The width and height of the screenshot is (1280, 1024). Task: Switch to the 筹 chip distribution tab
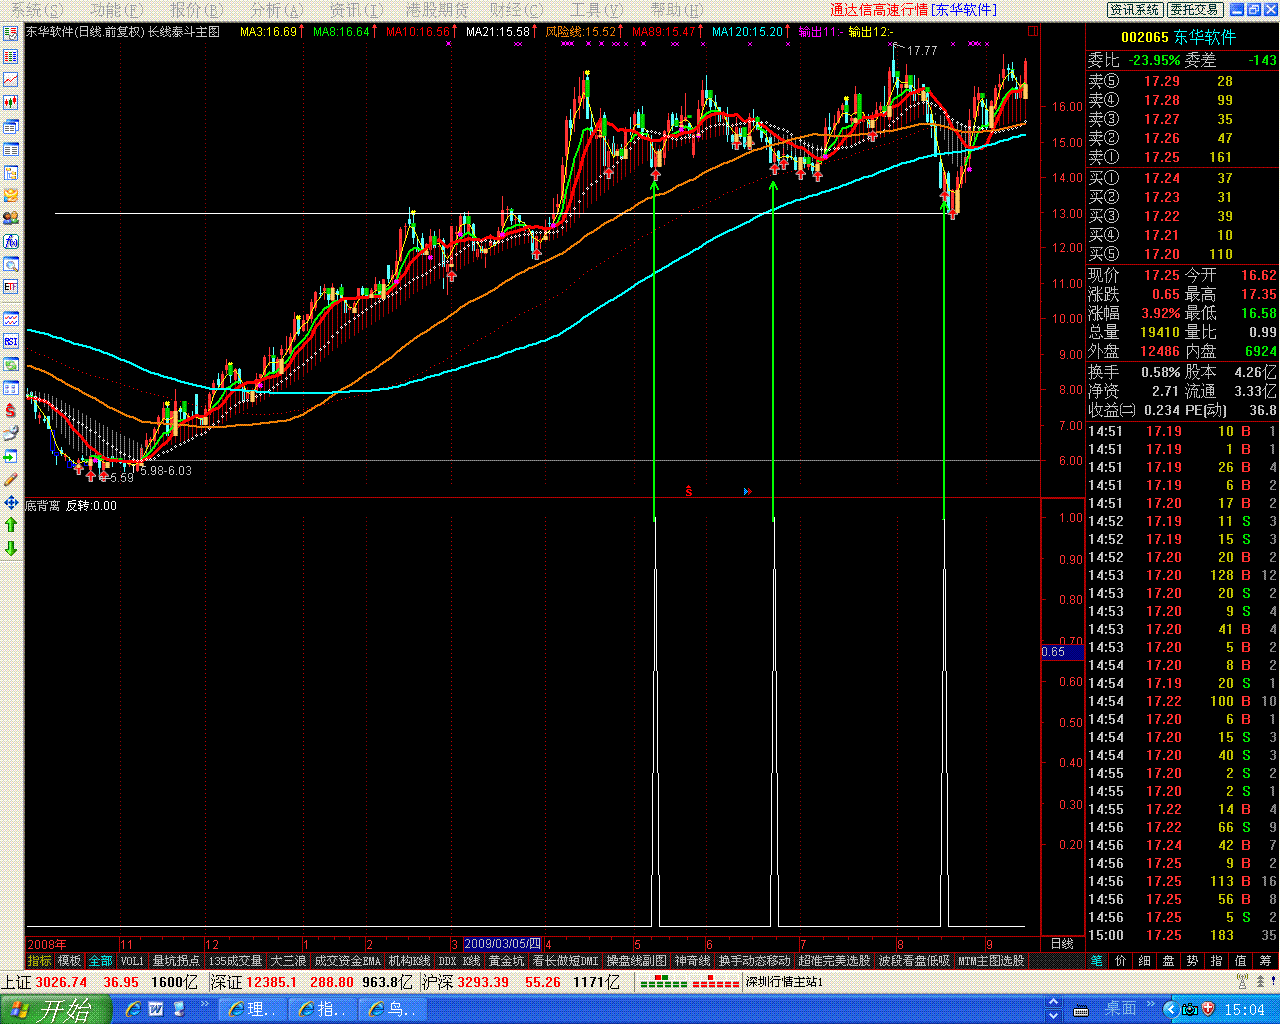1266,961
